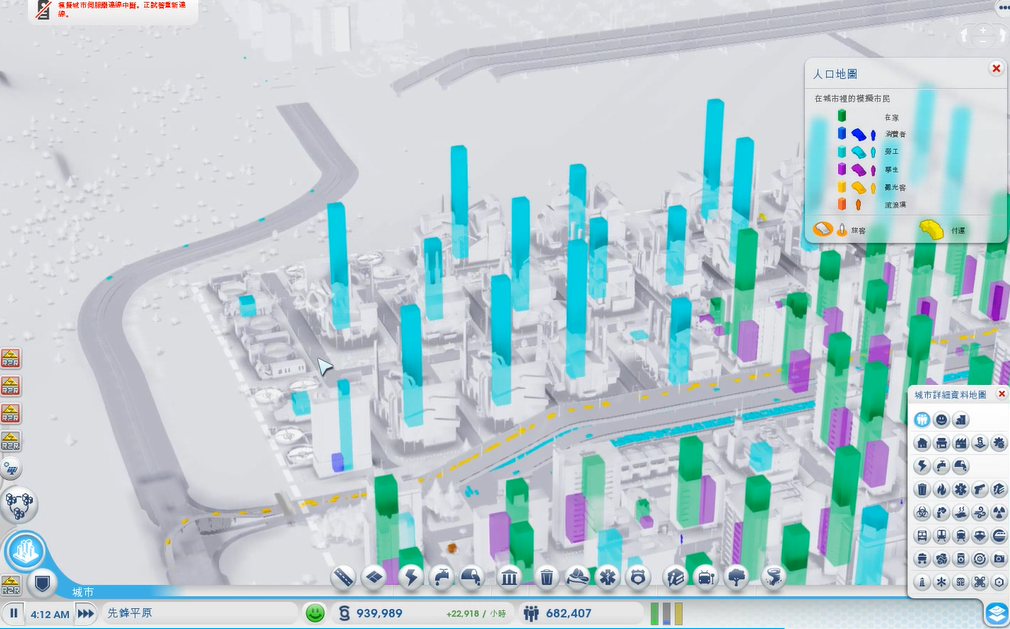The image size is (1010, 629).
Task: Open the Waste disposal trash can menu
Action: pyautogui.click(x=547, y=577)
